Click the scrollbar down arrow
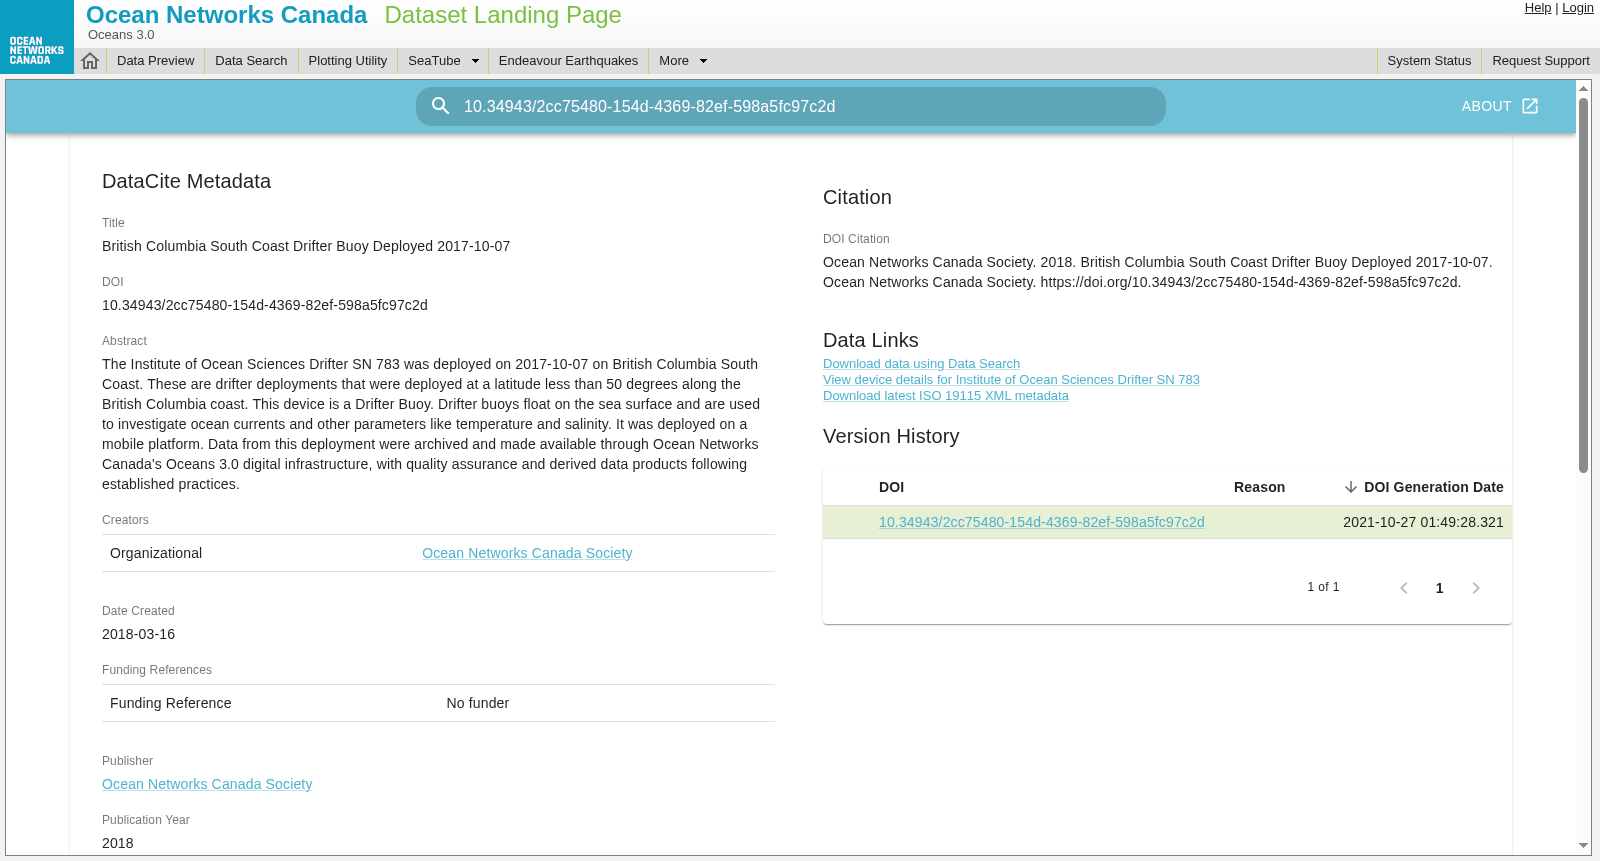The height and width of the screenshot is (861, 1600). pos(1583,846)
